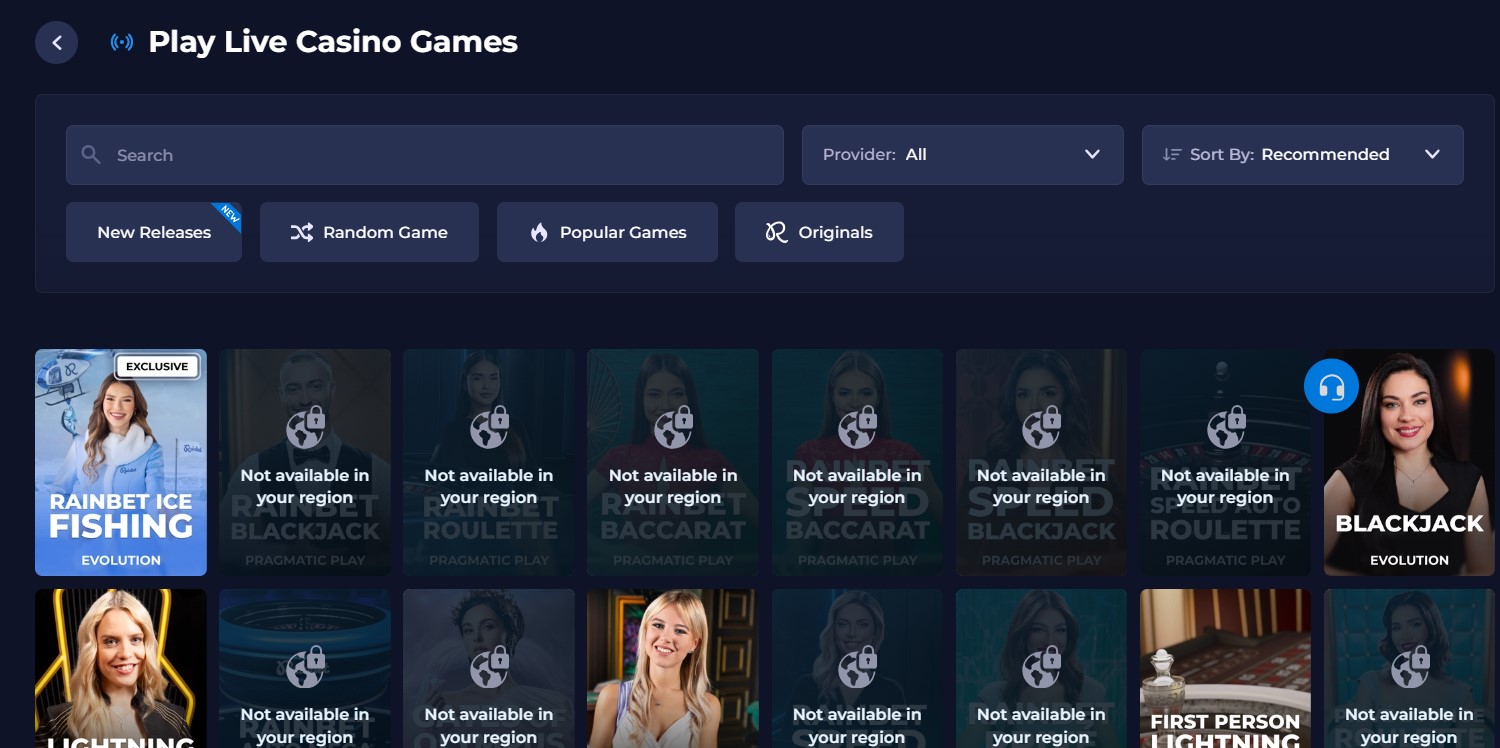Expand the Provider dropdown chevron arrow
Viewport: 1500px width, 748px height.
pyautogui.click(x=1092, y=155)
